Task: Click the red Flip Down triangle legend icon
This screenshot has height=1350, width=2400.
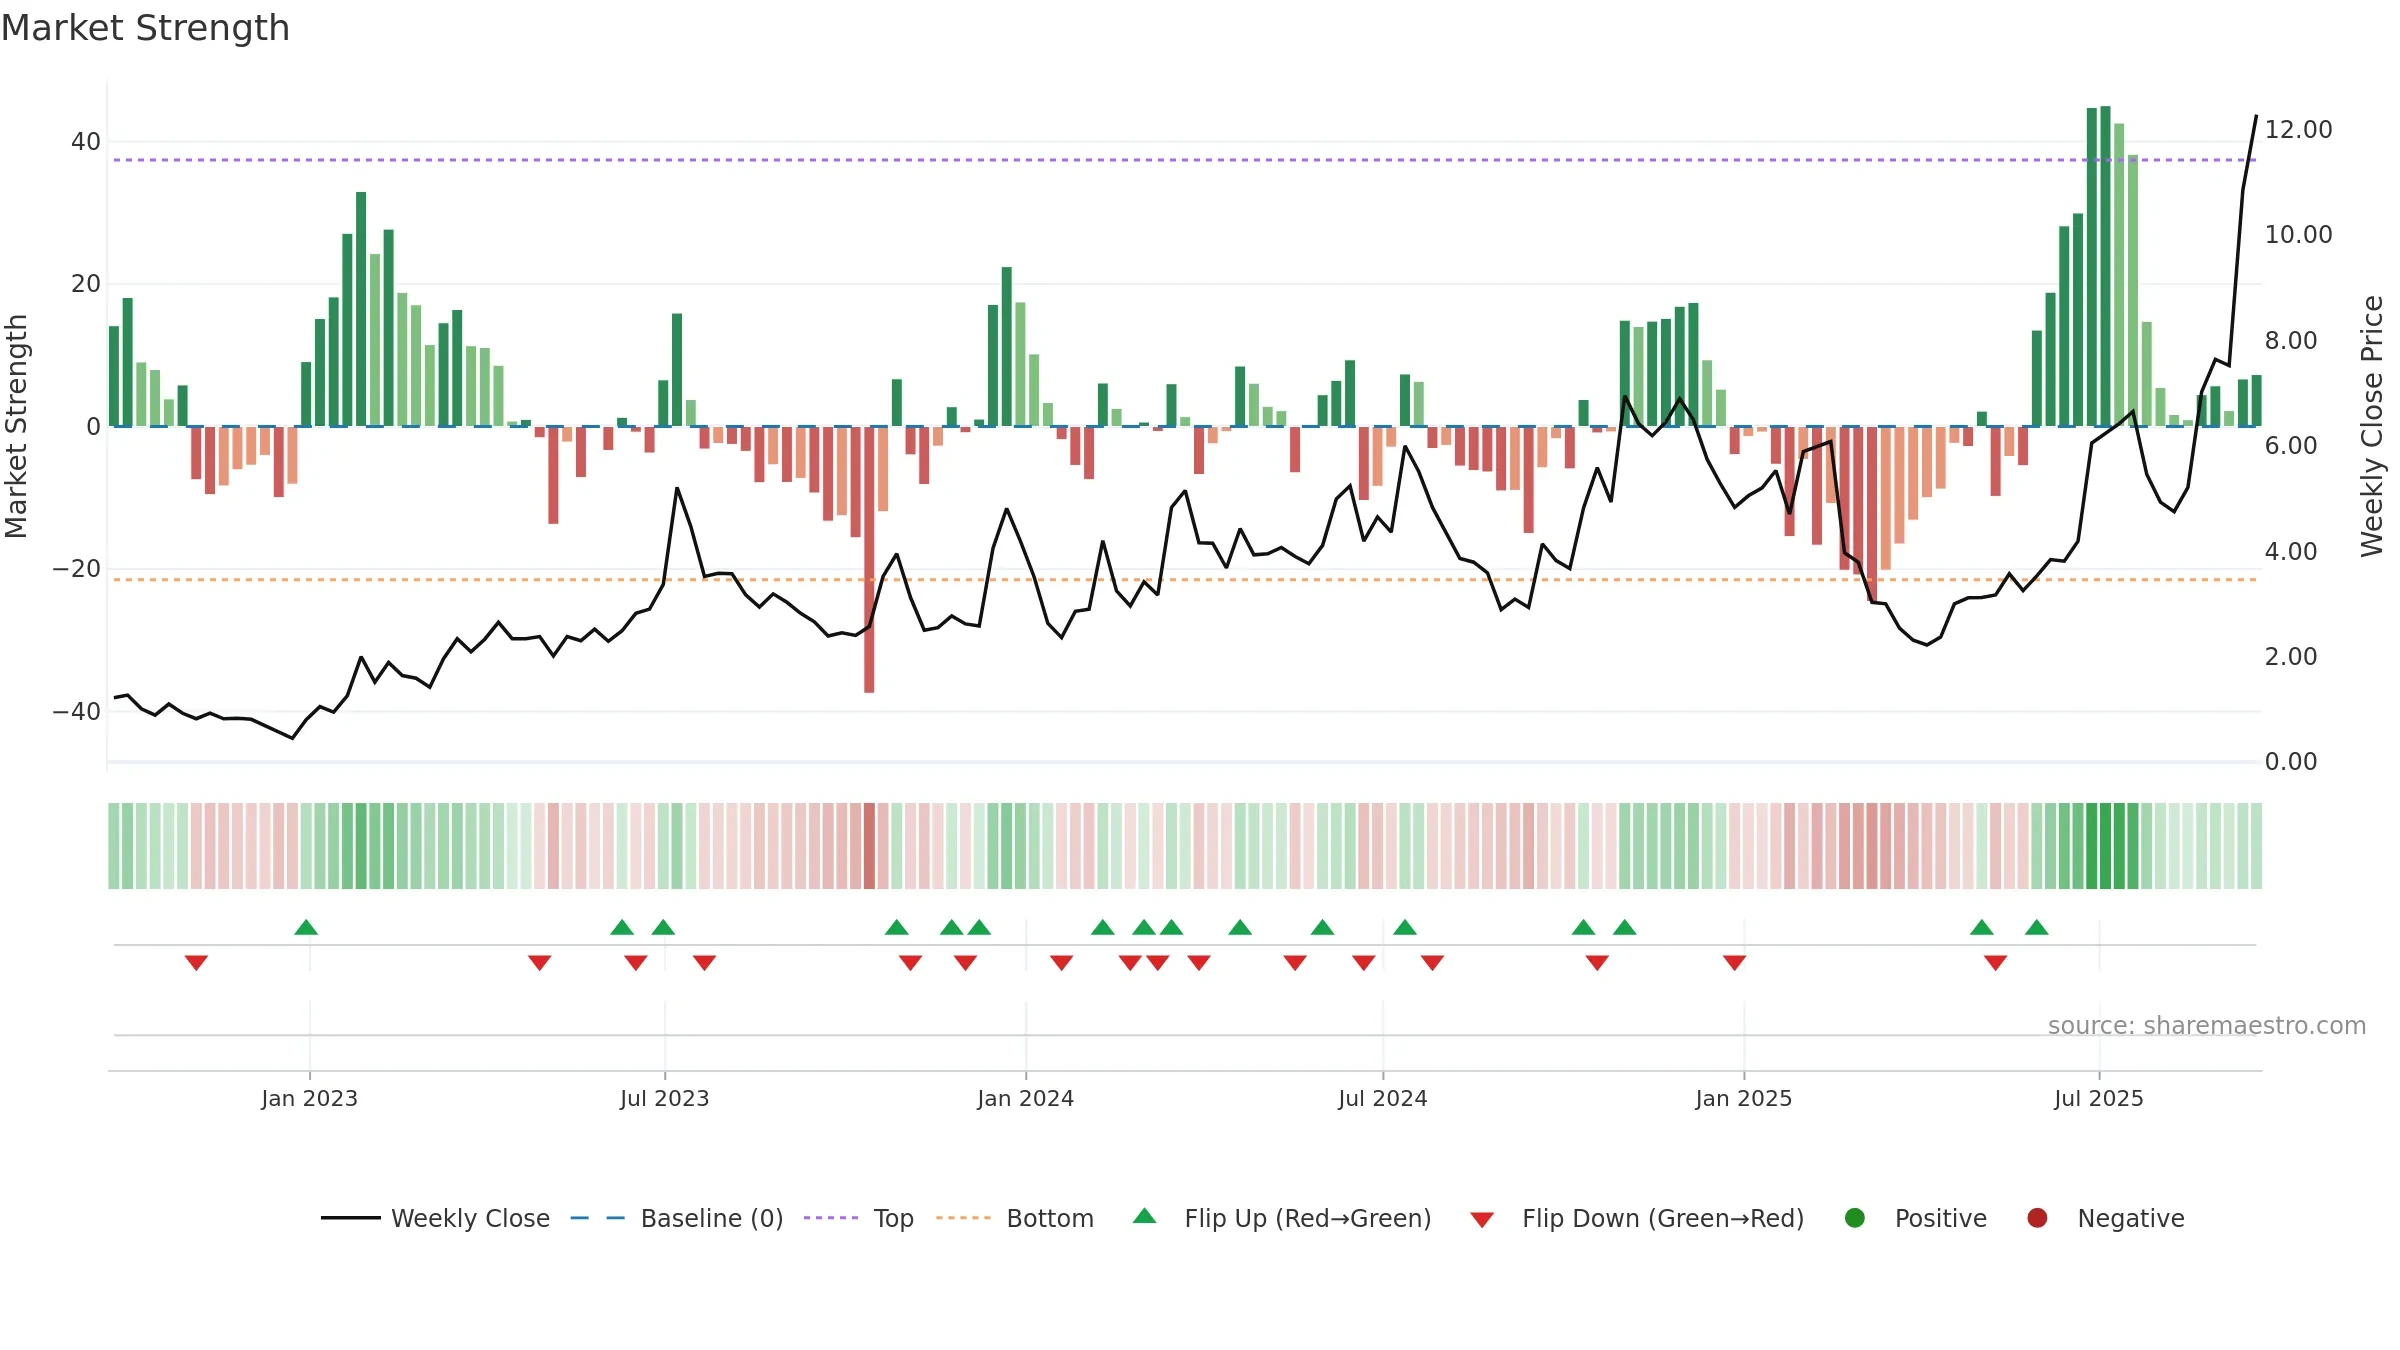Action: [x=1483, y=1220]
